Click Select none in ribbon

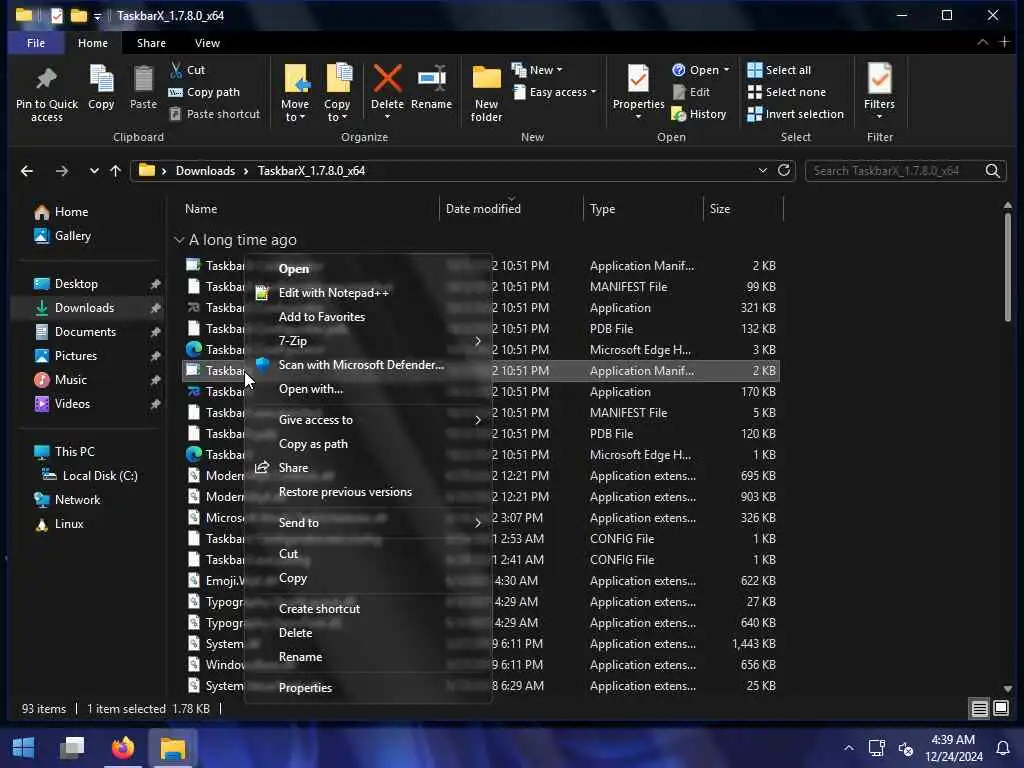coord(787,92)
